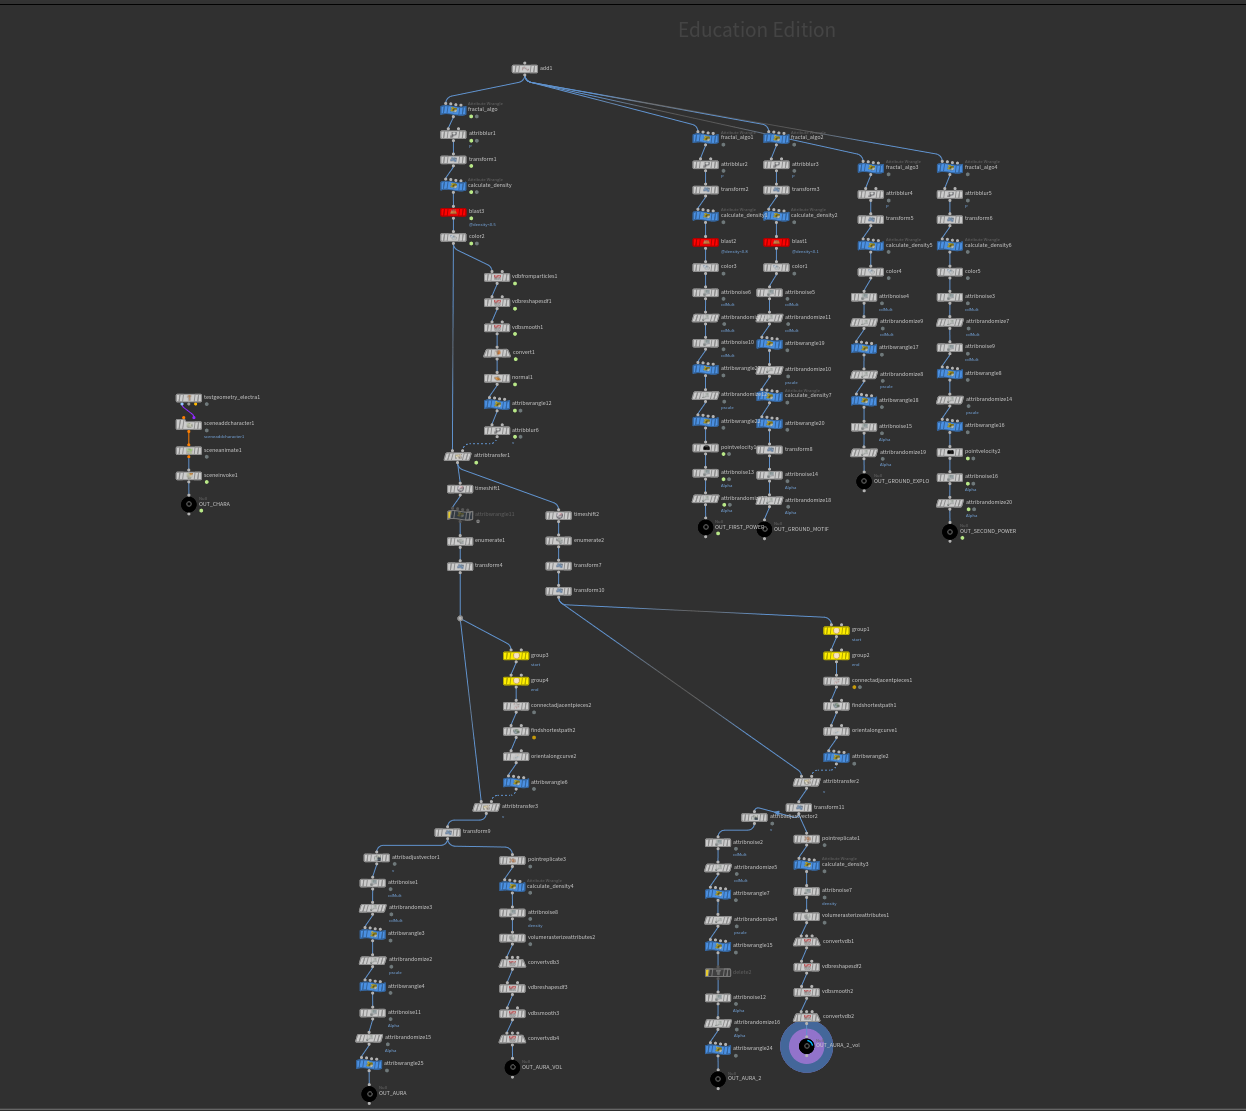Select the vdbfromparticles1 node icon

pos(497,277)
